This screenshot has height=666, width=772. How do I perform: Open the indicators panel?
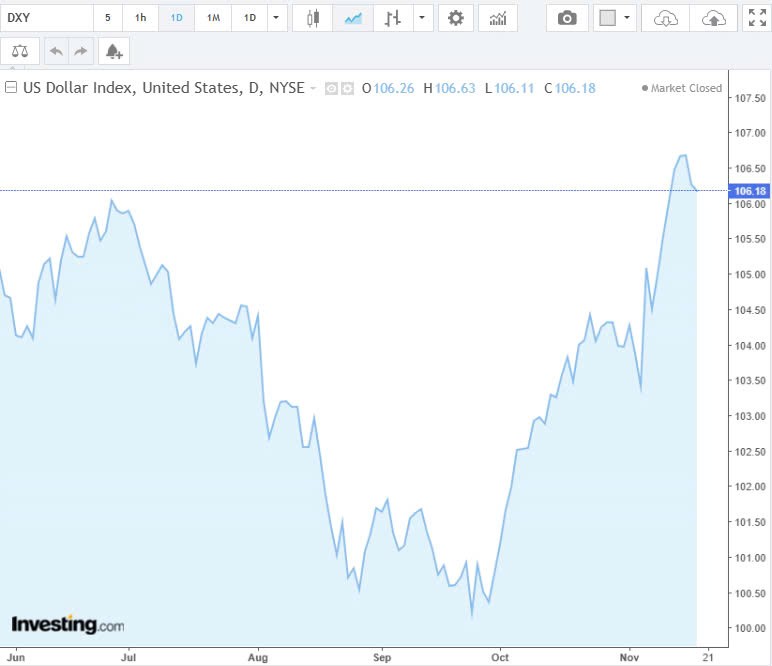coord(498,18)
